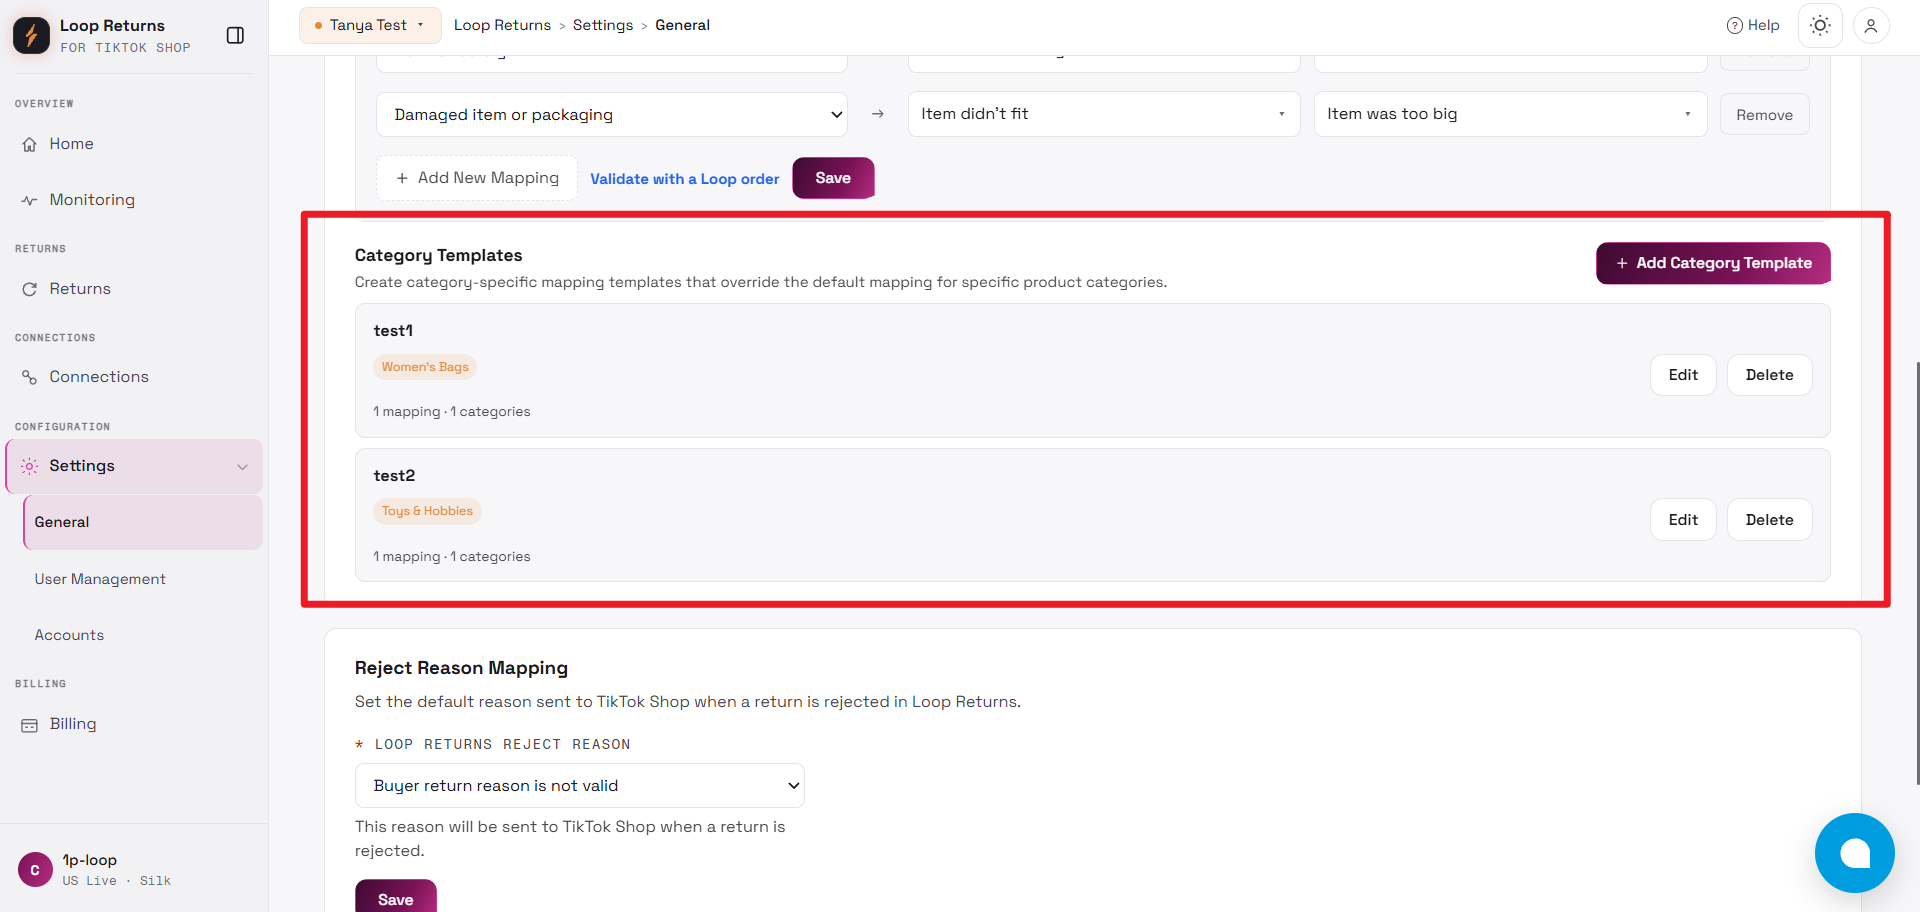
Task: Open Billing page
Action: [x=73, y=724]
